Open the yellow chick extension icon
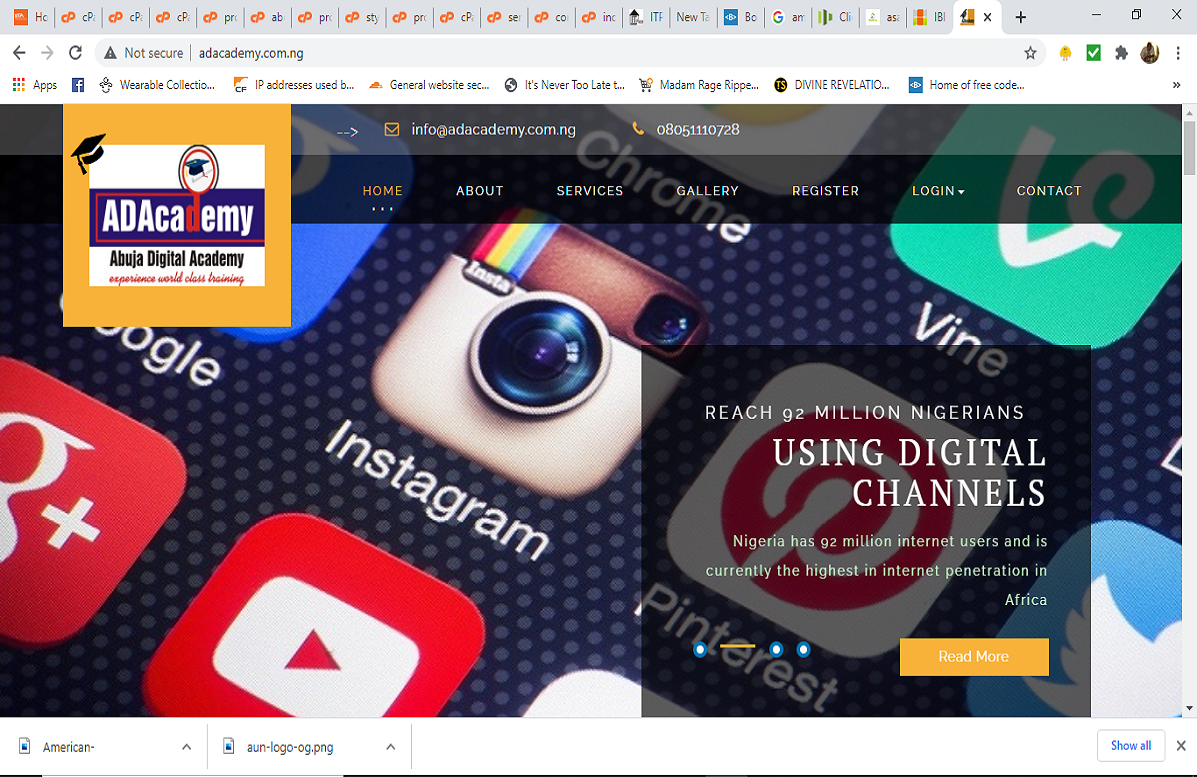This screenshot has height=777, width=1197. tap(1065, 53)
